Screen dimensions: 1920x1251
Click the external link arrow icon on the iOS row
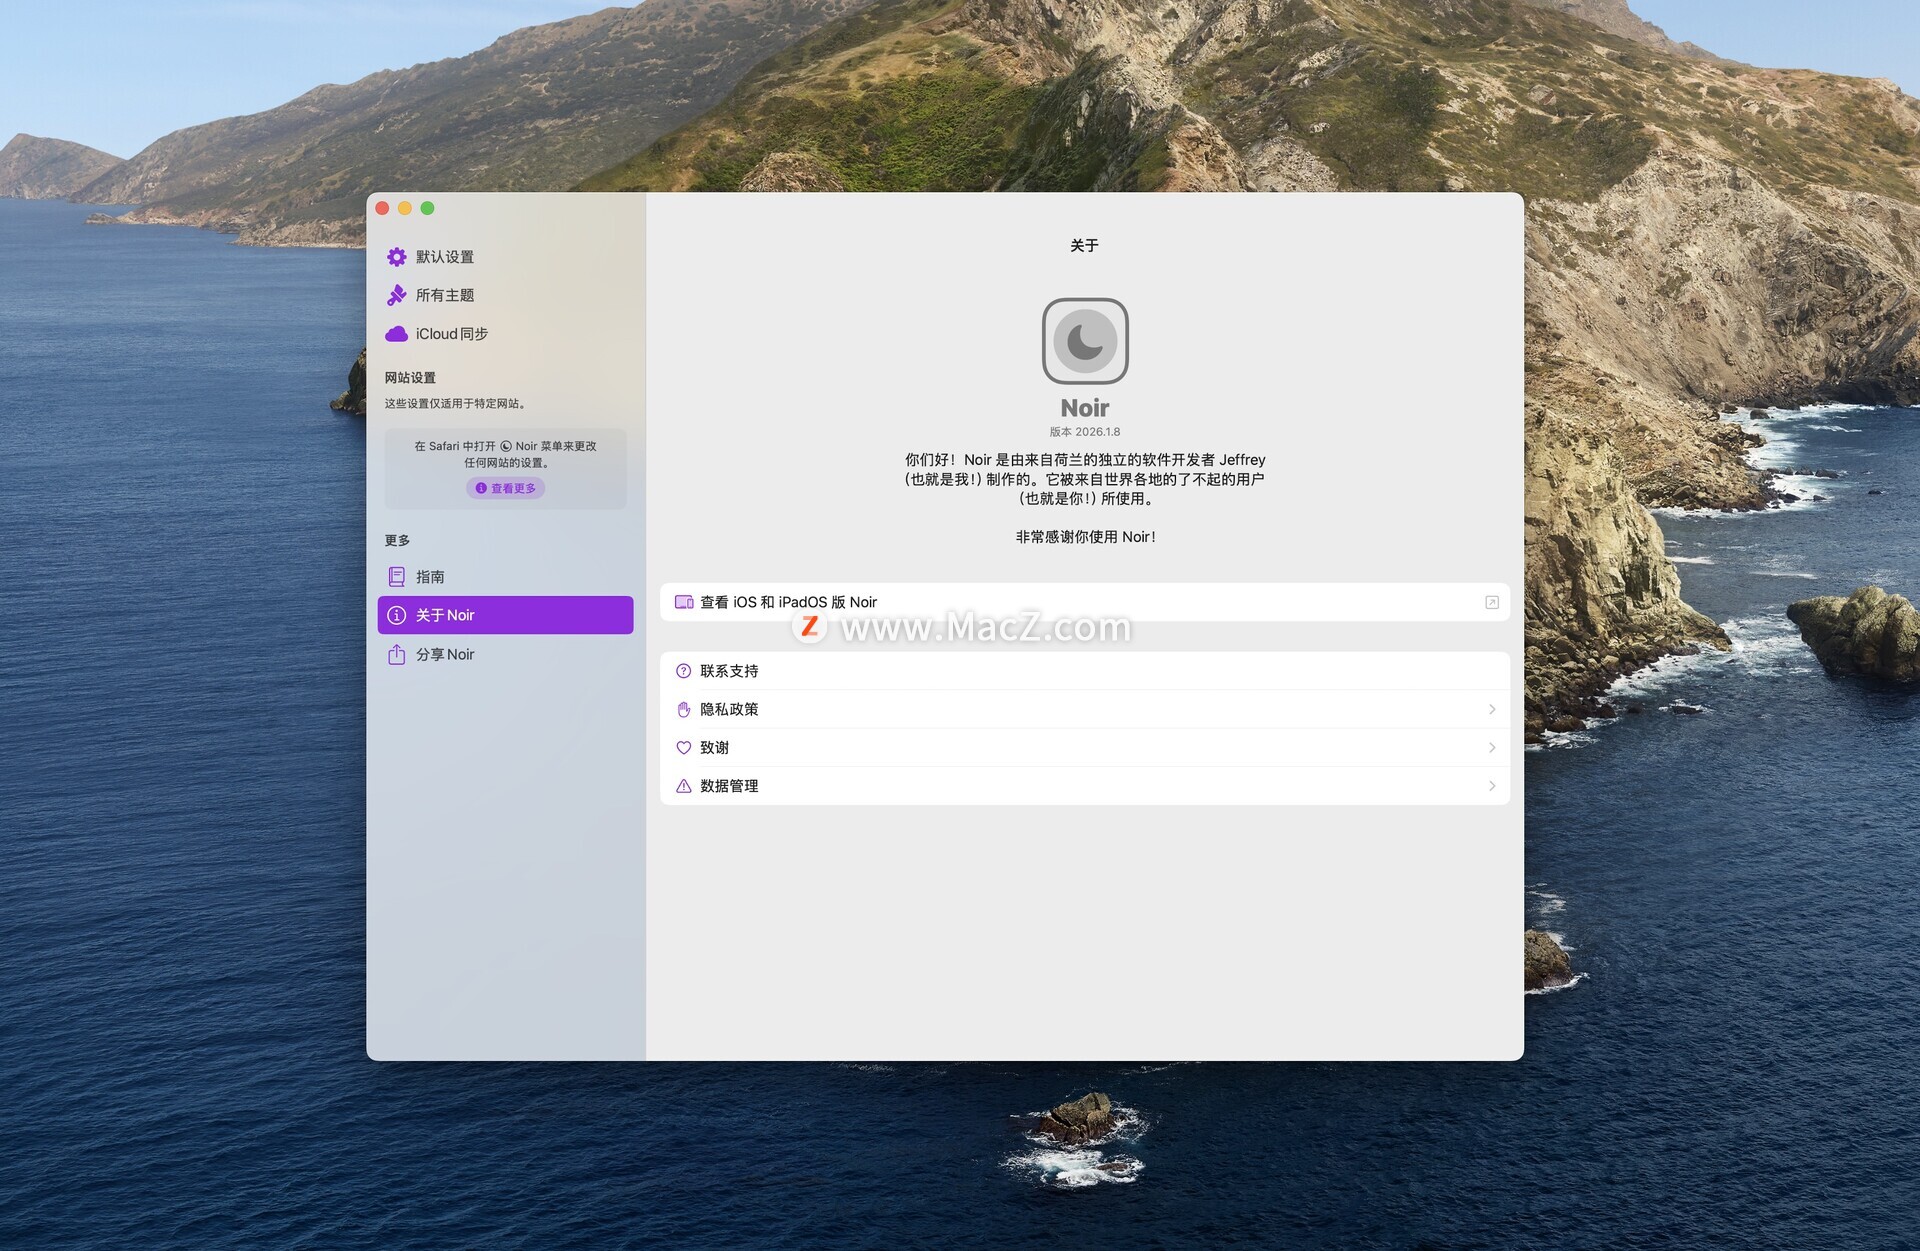(x=1491, y=602)
